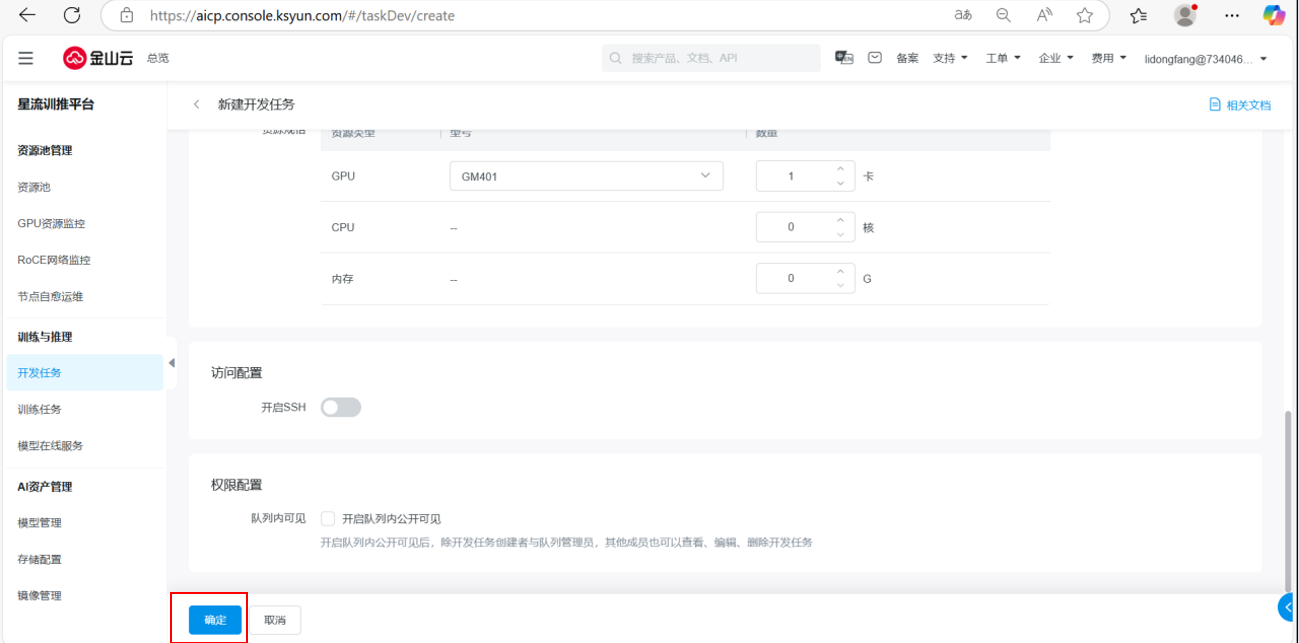Refresh the page in the browser

pyautogui.click(x=72, y=15)
